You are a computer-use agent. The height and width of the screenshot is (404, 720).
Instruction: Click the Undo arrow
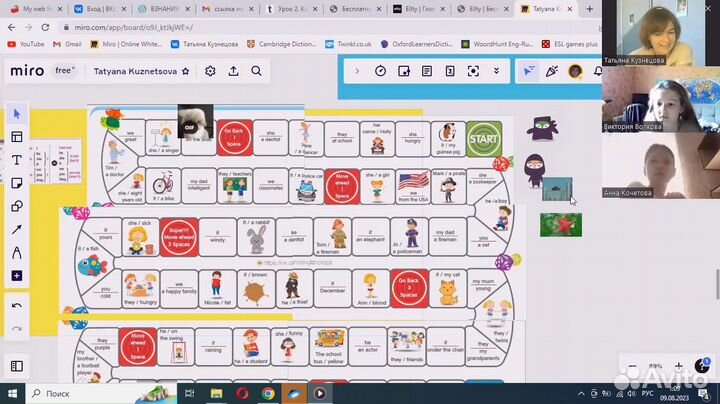[x=17, y=305]
